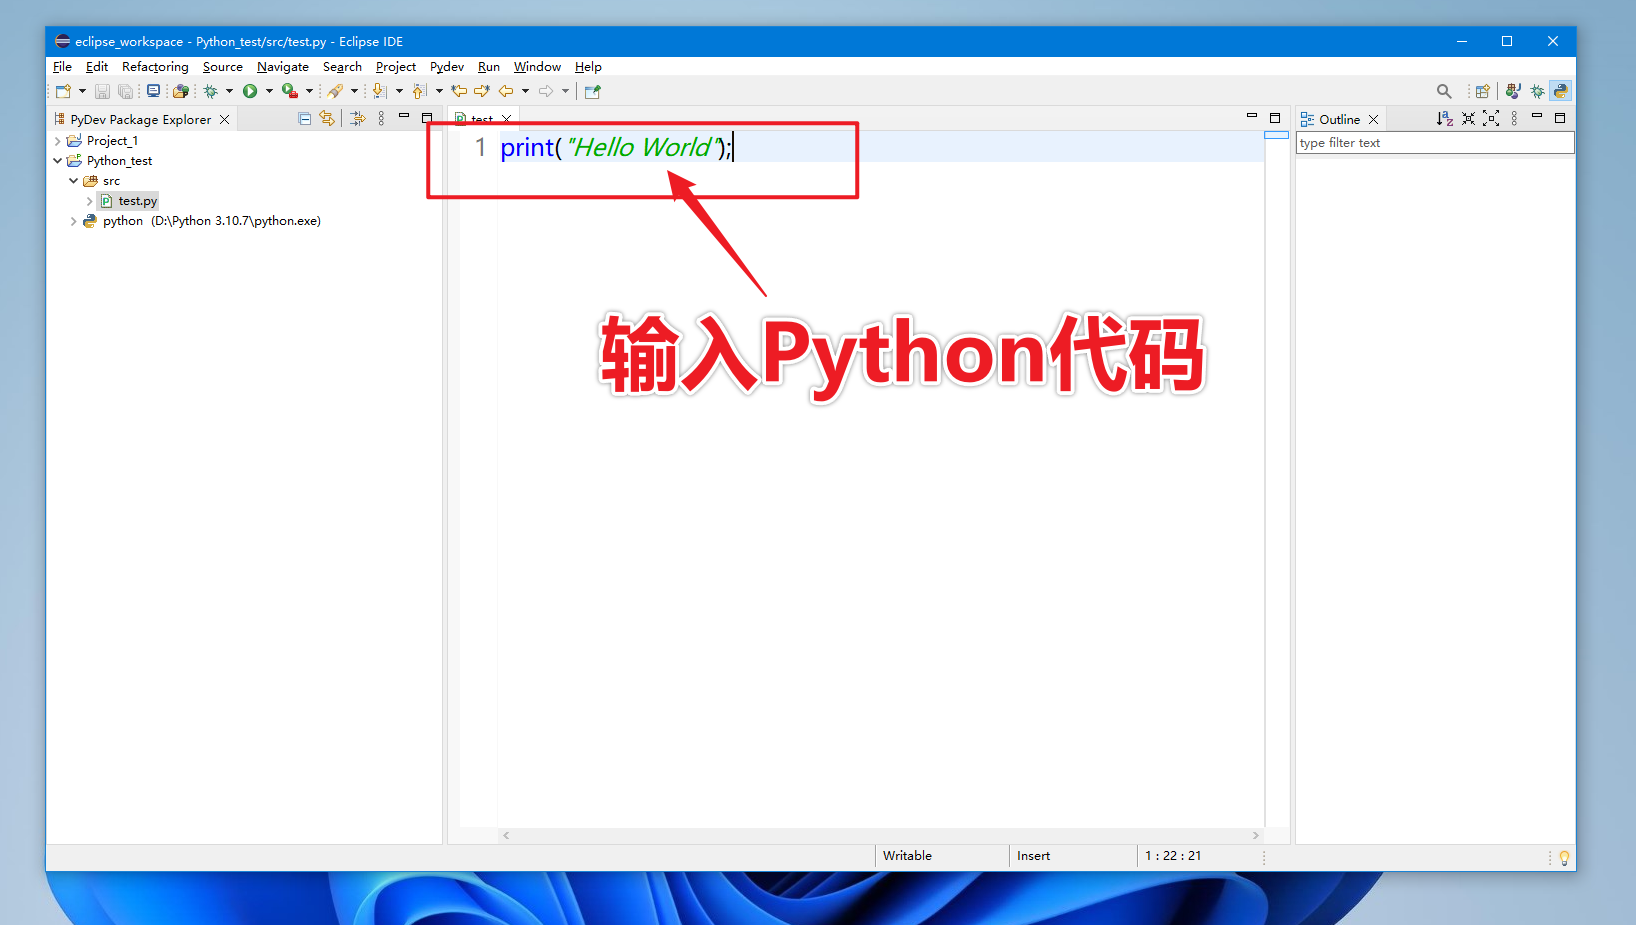This screenshot has height=925, width=1636.
Task: Expand the Project_1 tree node
Action: (x=58, y=141)
